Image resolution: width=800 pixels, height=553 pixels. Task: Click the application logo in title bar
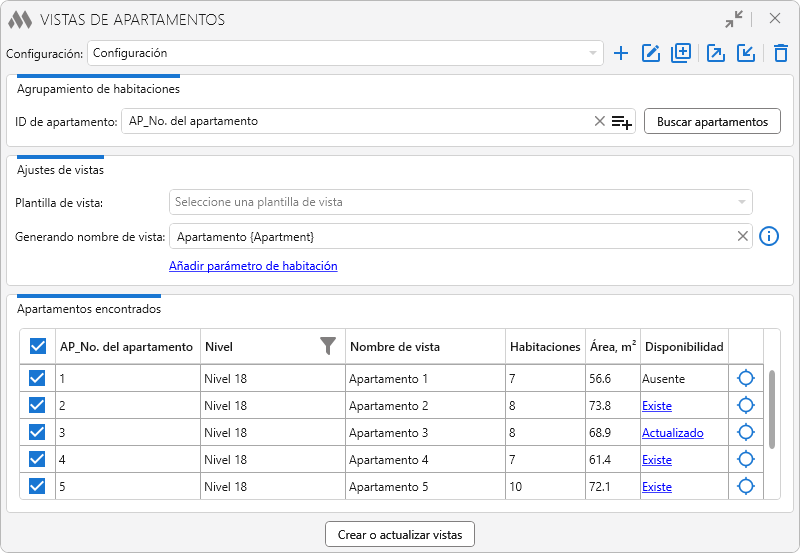(x=20, y=19)
